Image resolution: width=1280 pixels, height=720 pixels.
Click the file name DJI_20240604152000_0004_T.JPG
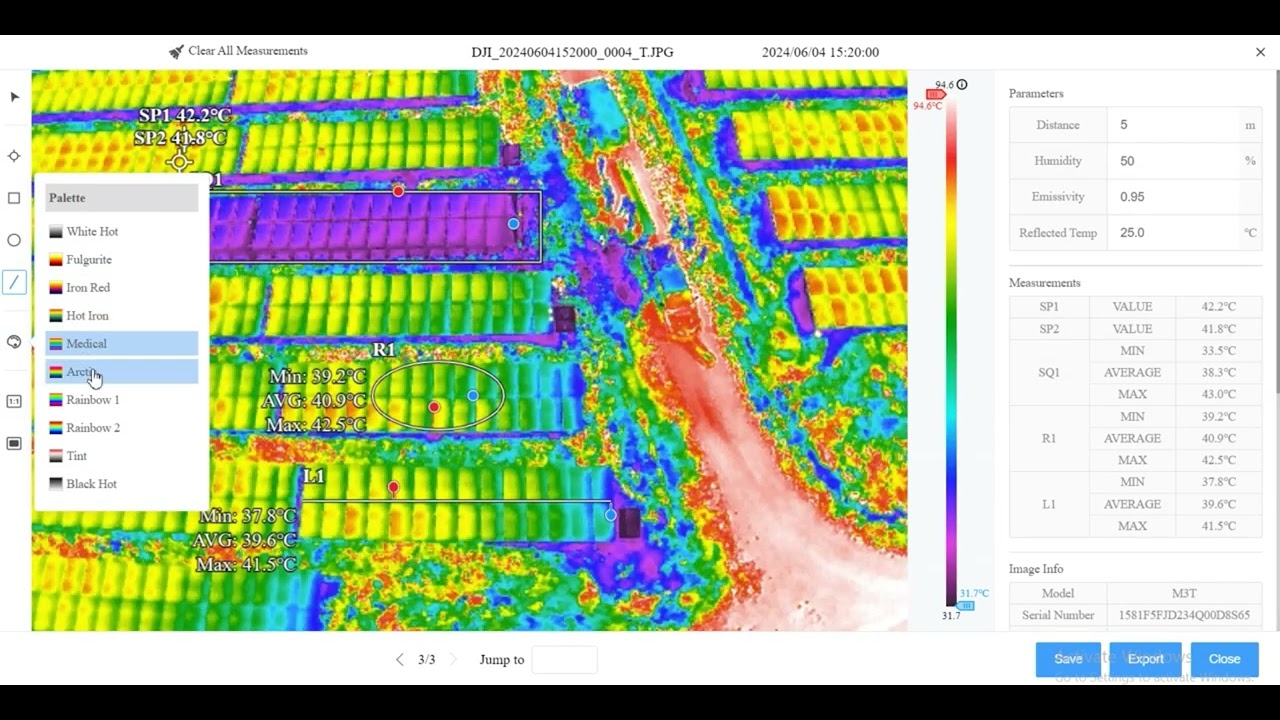[x=572, y=52]
